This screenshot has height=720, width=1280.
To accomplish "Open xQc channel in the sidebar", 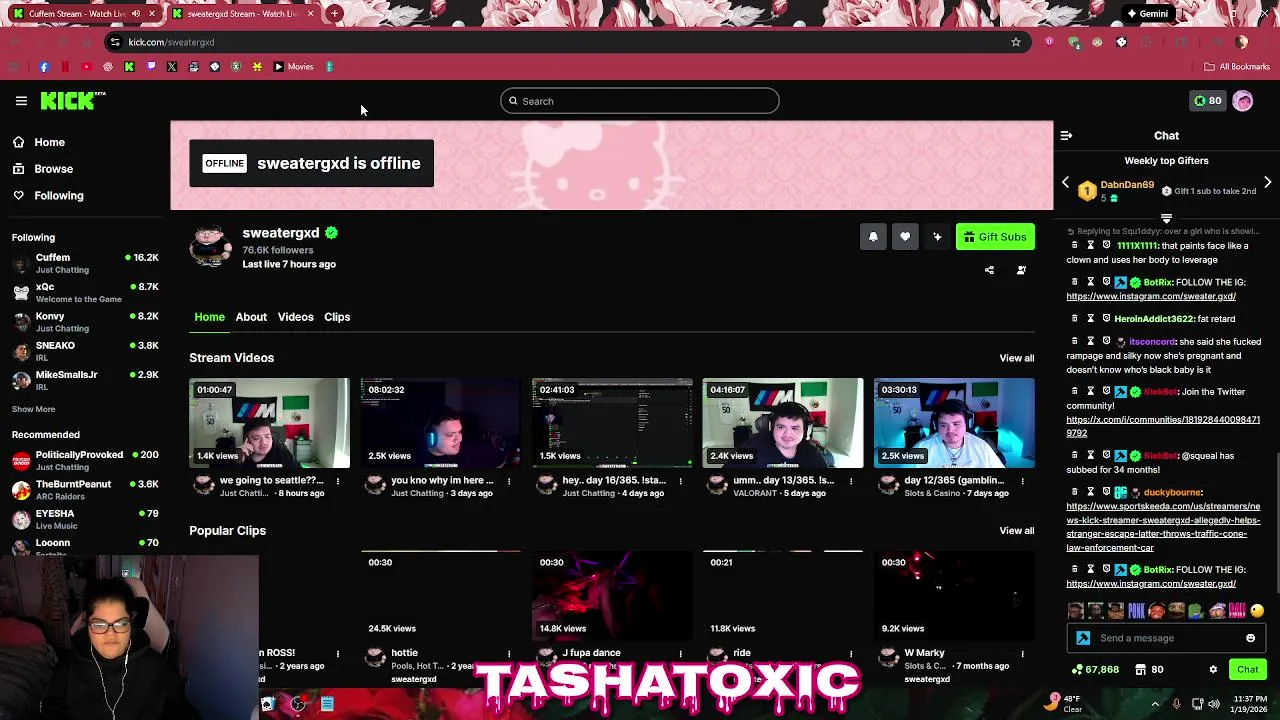I will [85, 292].
